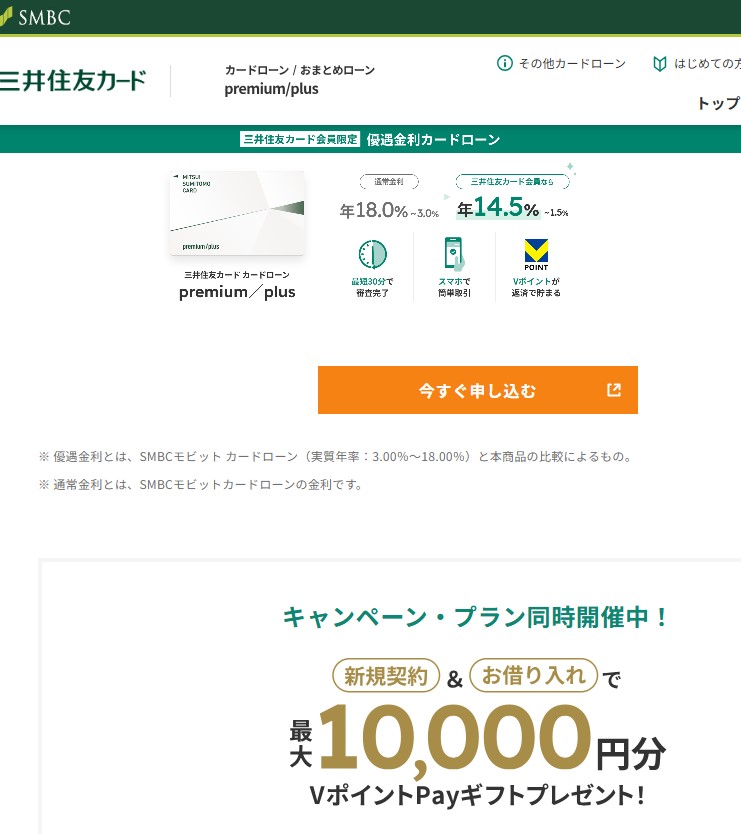This screenshot has height=834, width=741.
Task: Click 今すぐ申し込む orange button
Action: point(478,390)
